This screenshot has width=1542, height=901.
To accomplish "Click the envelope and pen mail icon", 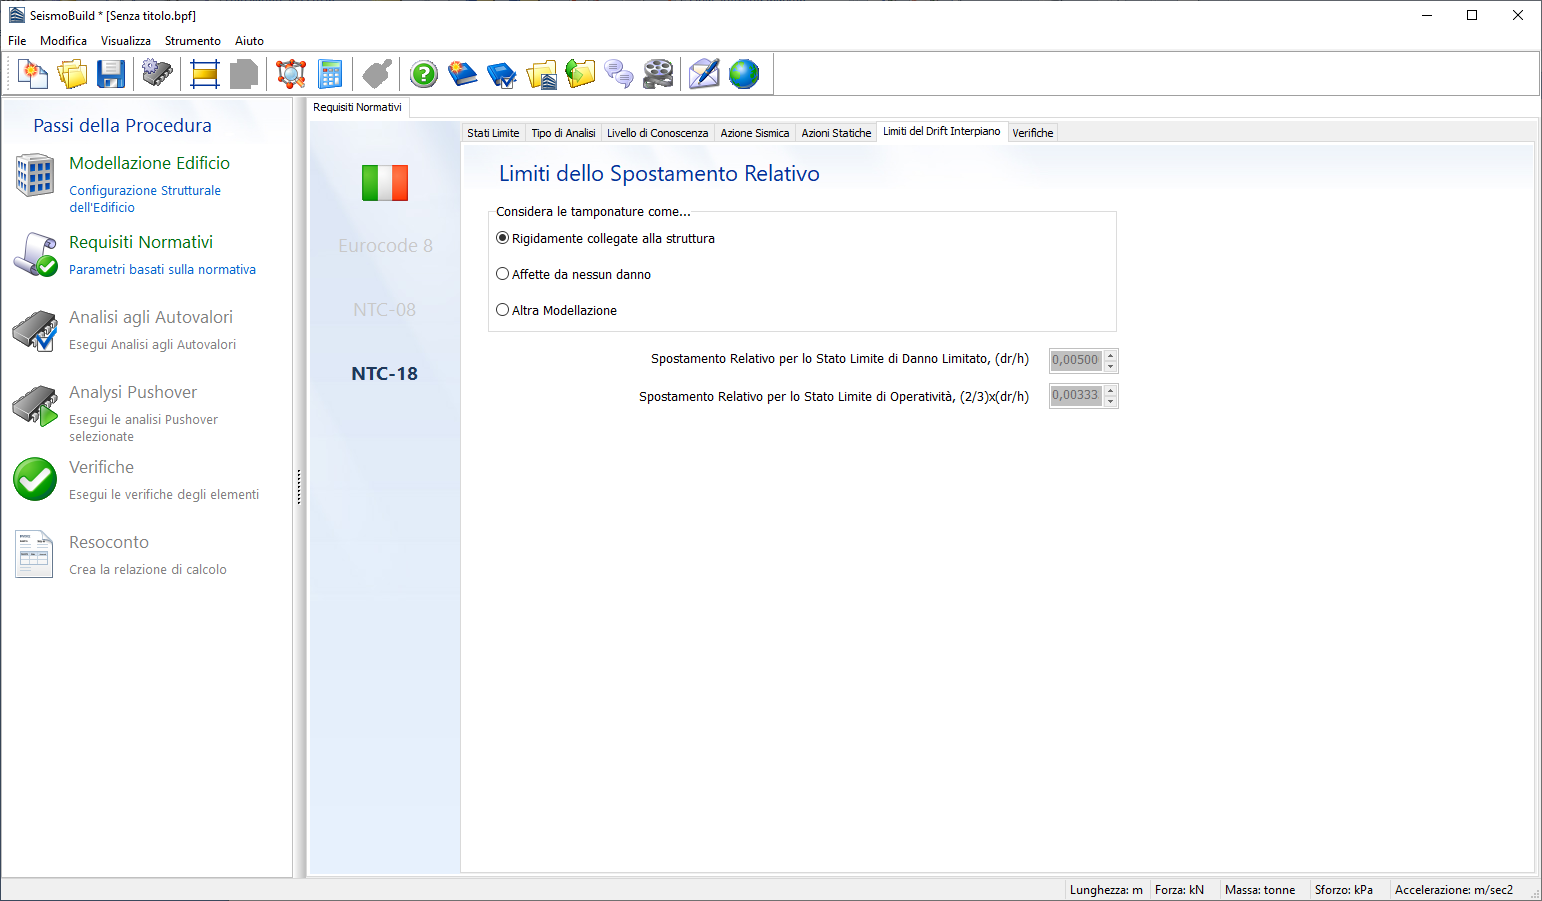I will click(704, 74).
